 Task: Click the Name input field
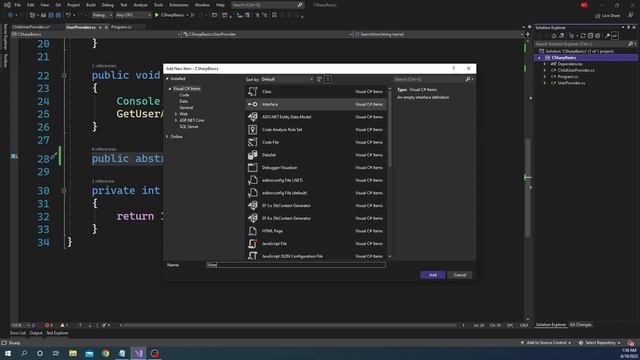(296, 265)
